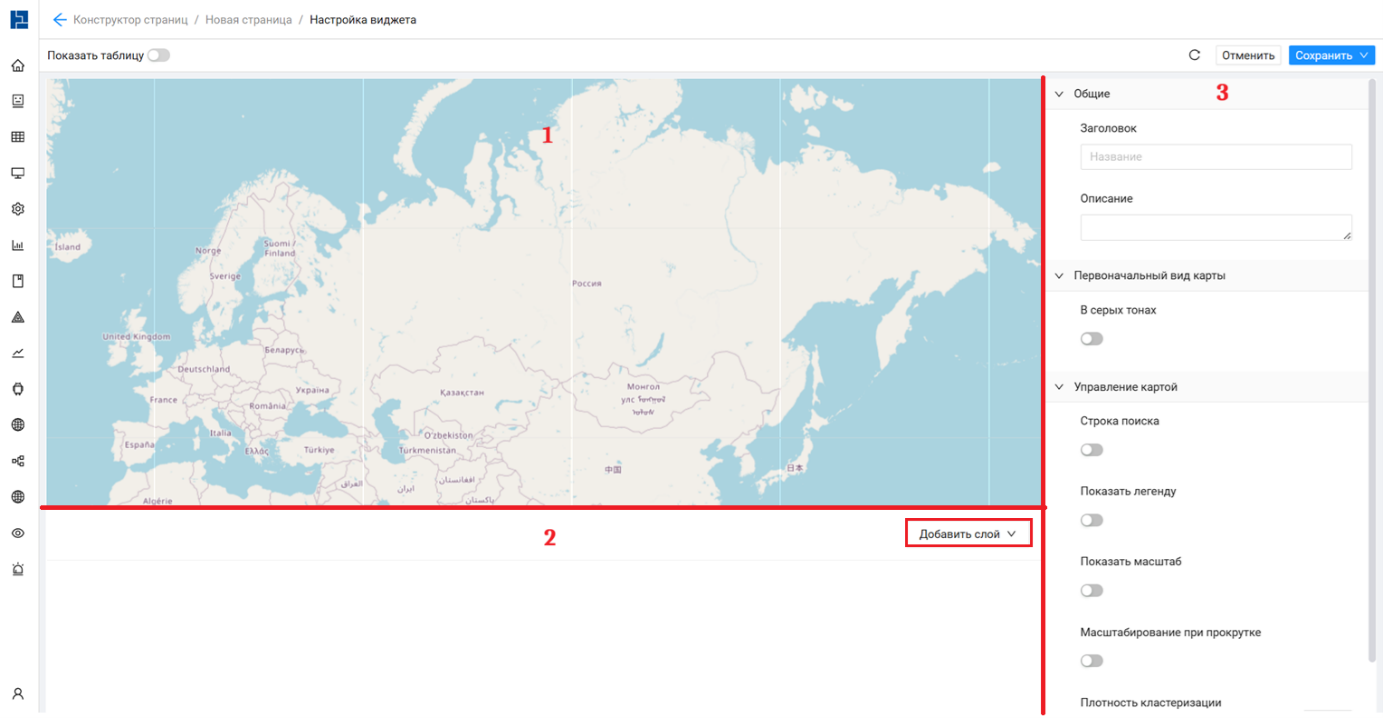Click the Отменить button
The image size is (1383, 718).
tap(1247, 56)
